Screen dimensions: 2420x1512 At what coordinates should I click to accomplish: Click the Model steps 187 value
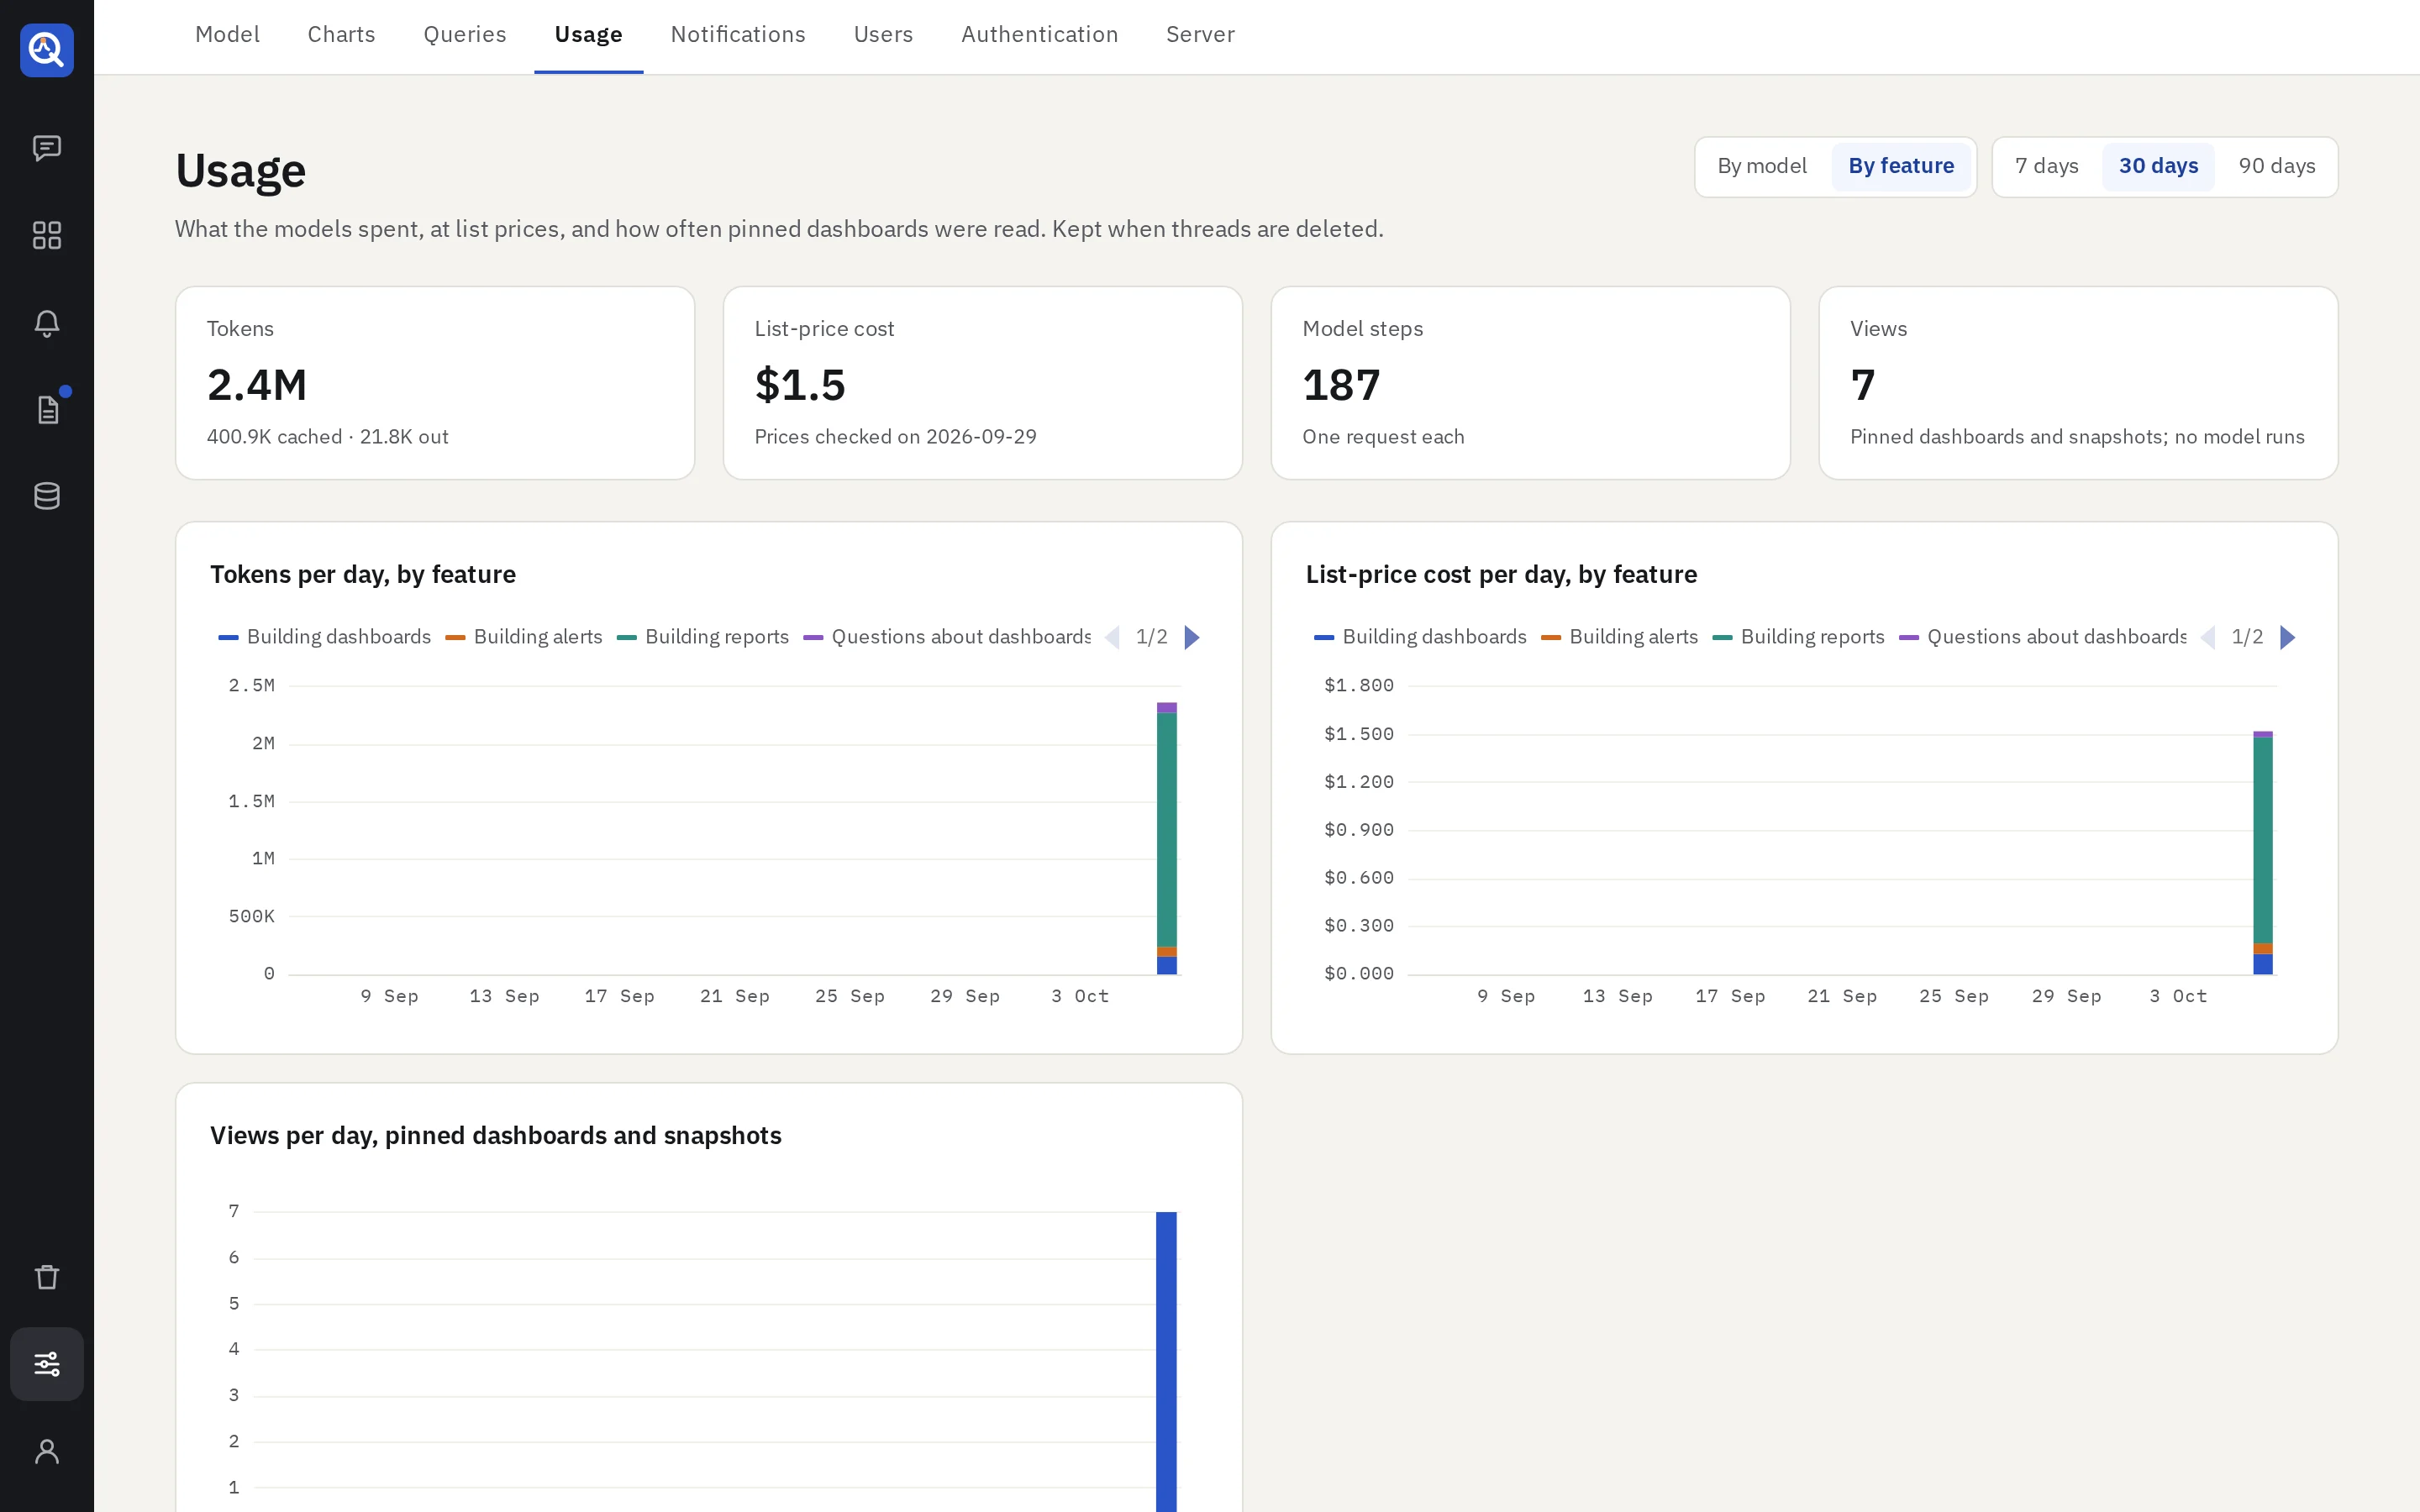[1341, 385]
